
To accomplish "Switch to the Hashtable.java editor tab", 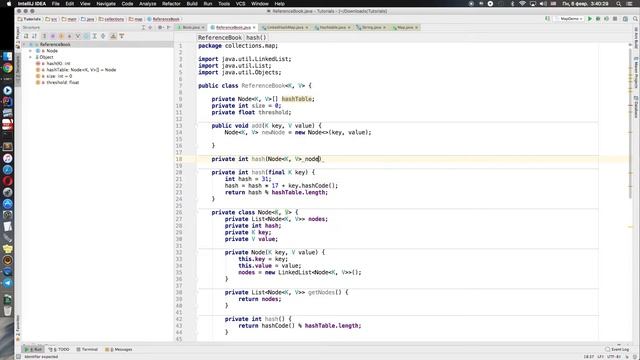I will pos(333,27).
